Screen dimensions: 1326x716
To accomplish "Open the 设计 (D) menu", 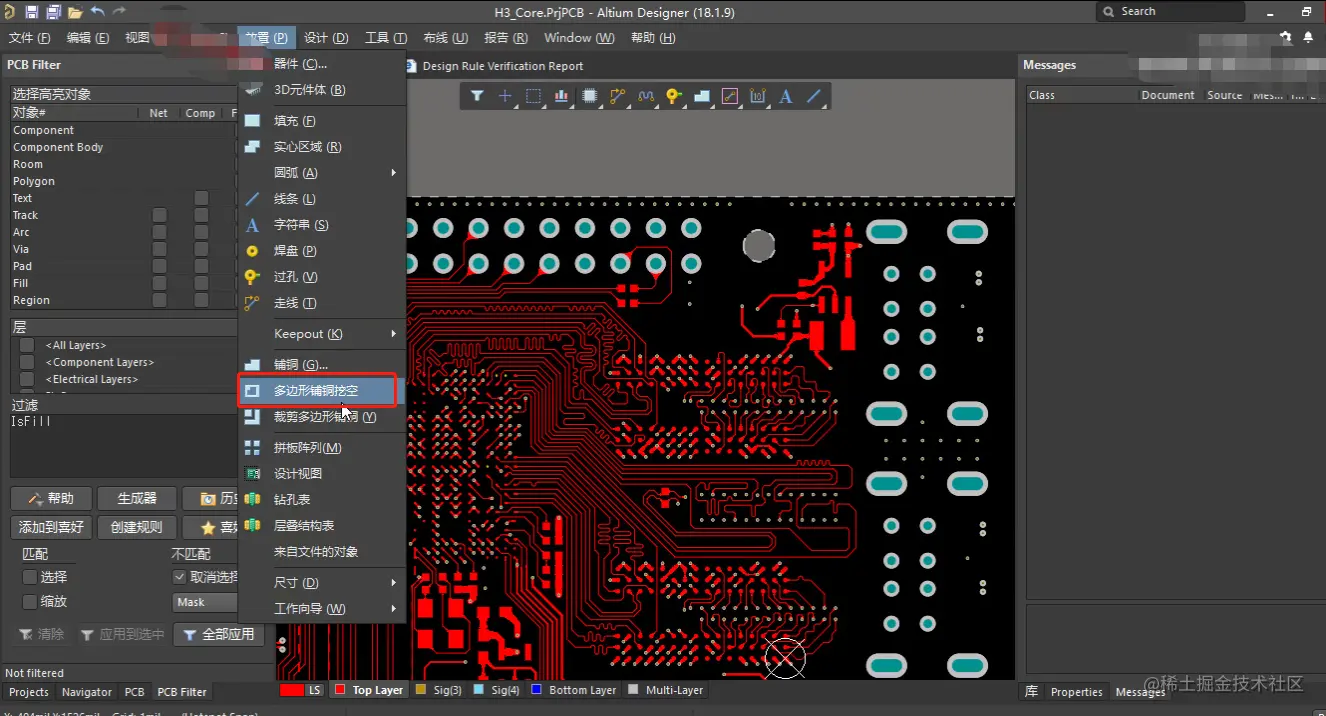I will click(326, 38).
